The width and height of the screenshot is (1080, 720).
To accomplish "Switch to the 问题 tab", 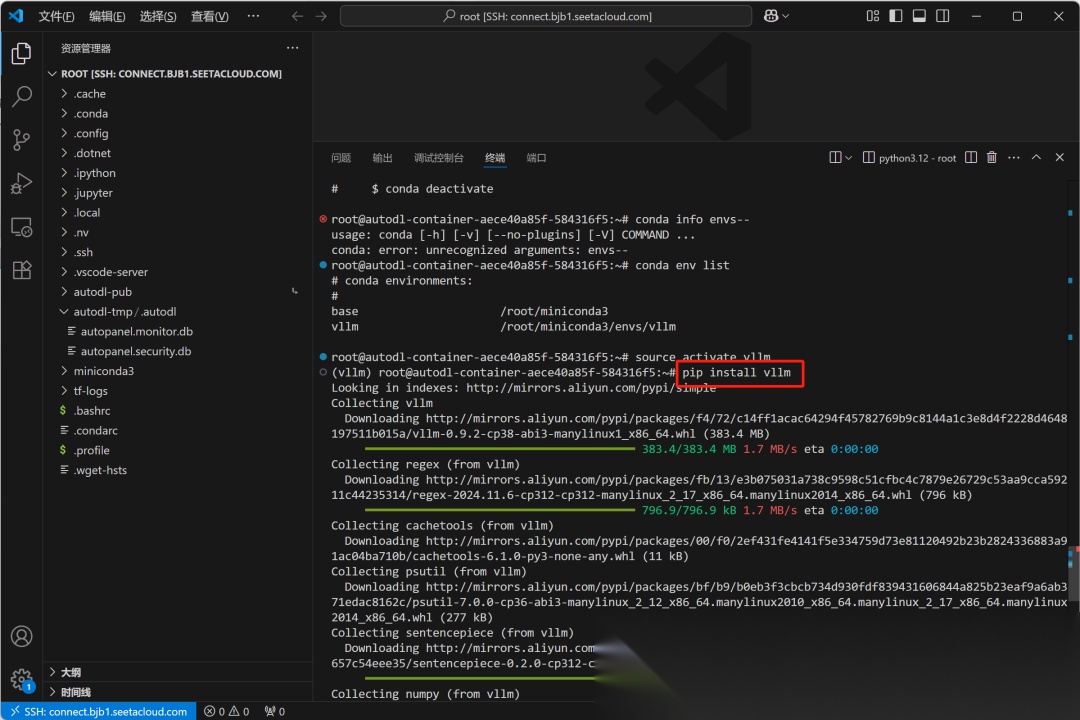I will tap(340, 158).
